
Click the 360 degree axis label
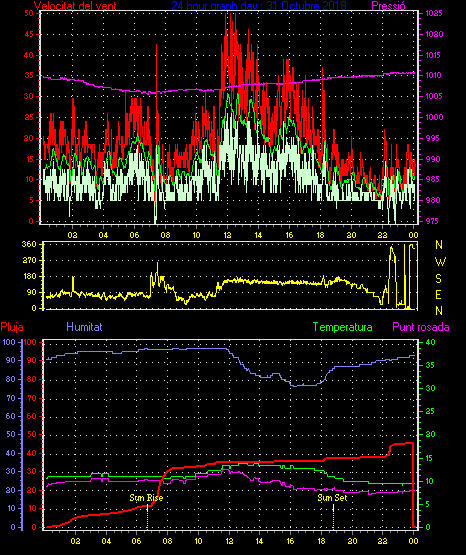click(x=29, y=244)
